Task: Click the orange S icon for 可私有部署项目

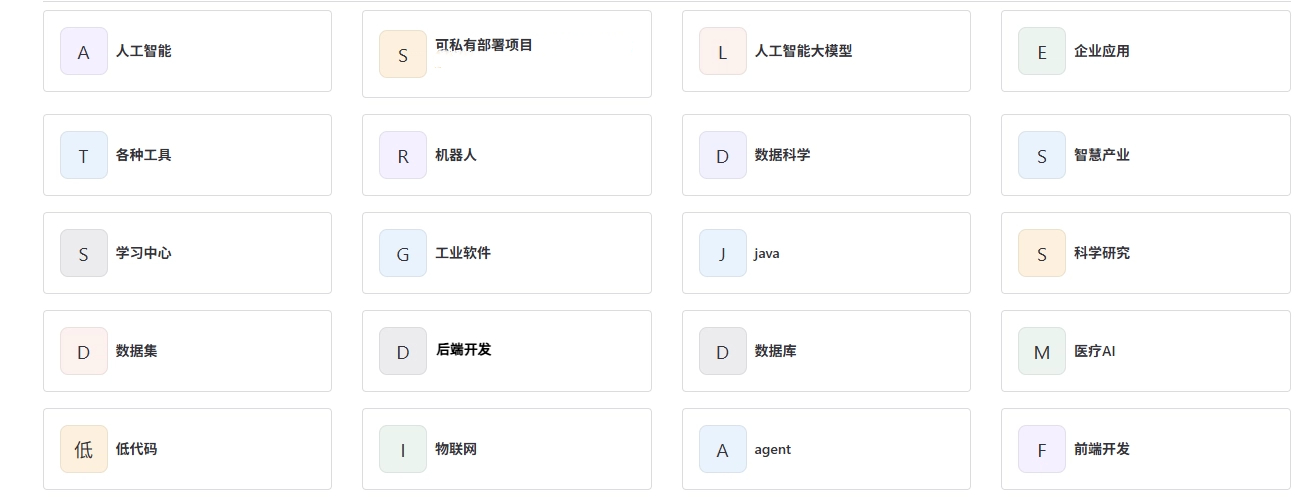Action: tap(403, 54)
